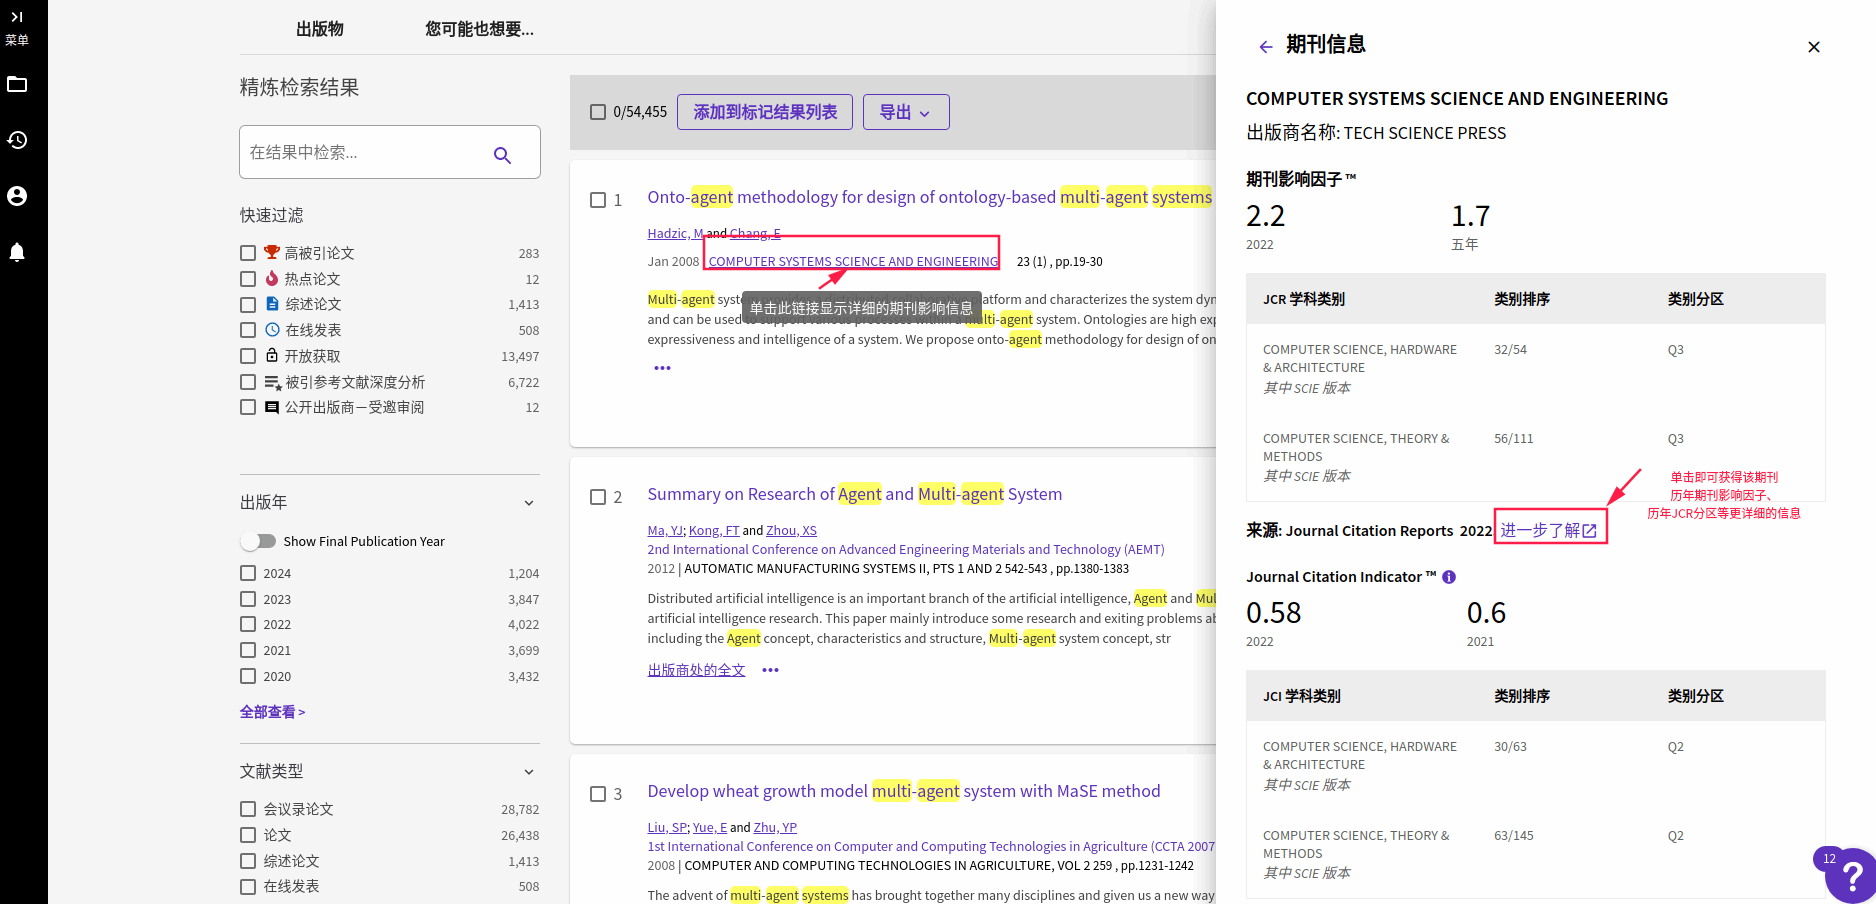
Task: Open the user profile icon
Action: 17,196
